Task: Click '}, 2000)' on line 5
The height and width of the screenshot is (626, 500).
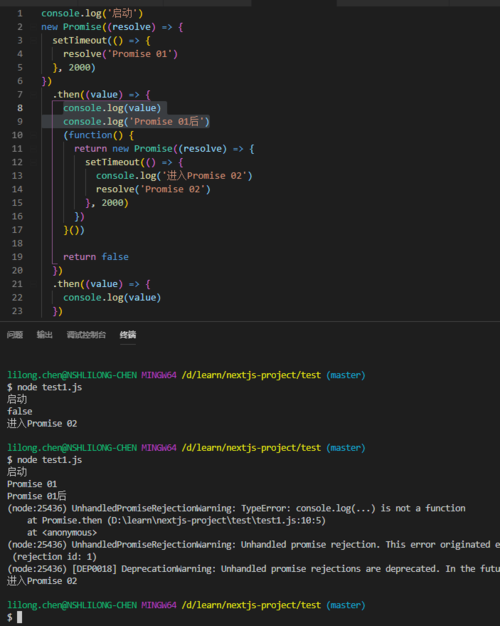Action: 74,67
